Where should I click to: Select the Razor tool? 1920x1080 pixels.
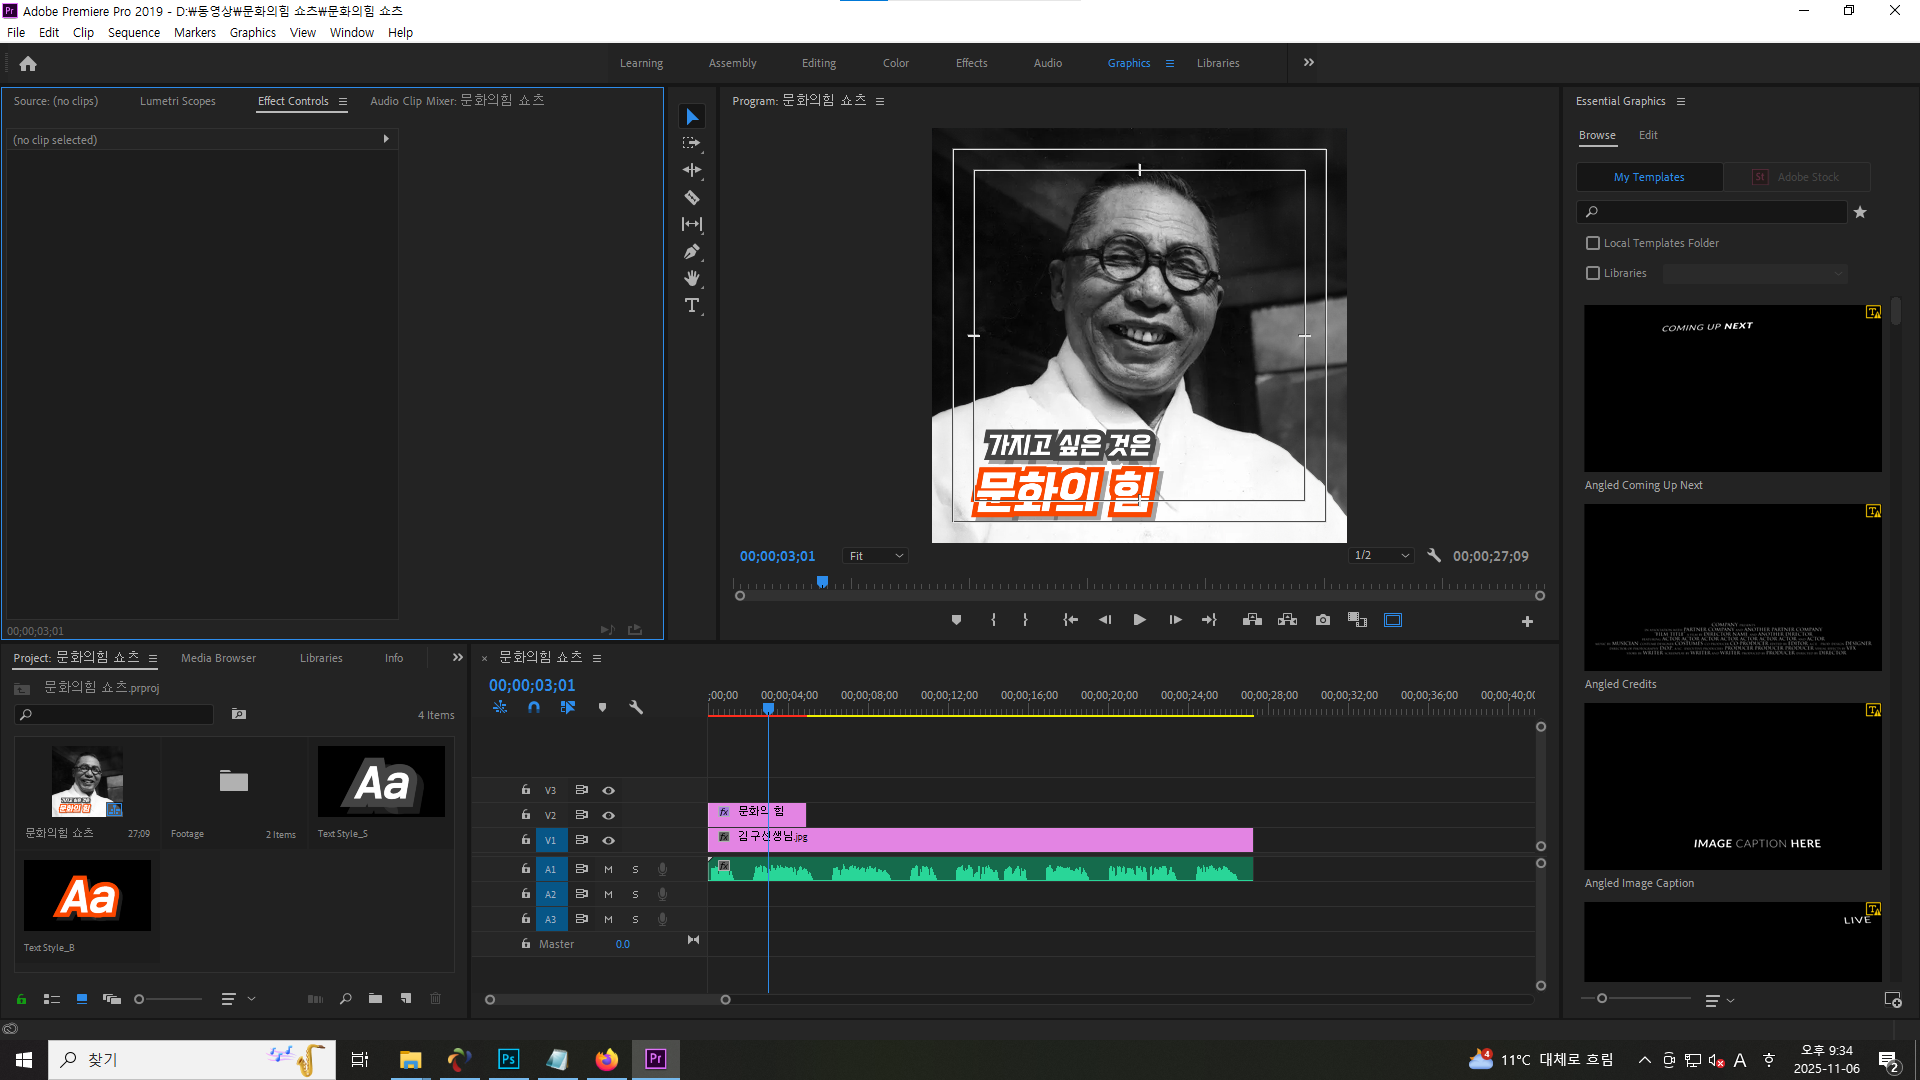pyautogui.click(x=691, y=197)
